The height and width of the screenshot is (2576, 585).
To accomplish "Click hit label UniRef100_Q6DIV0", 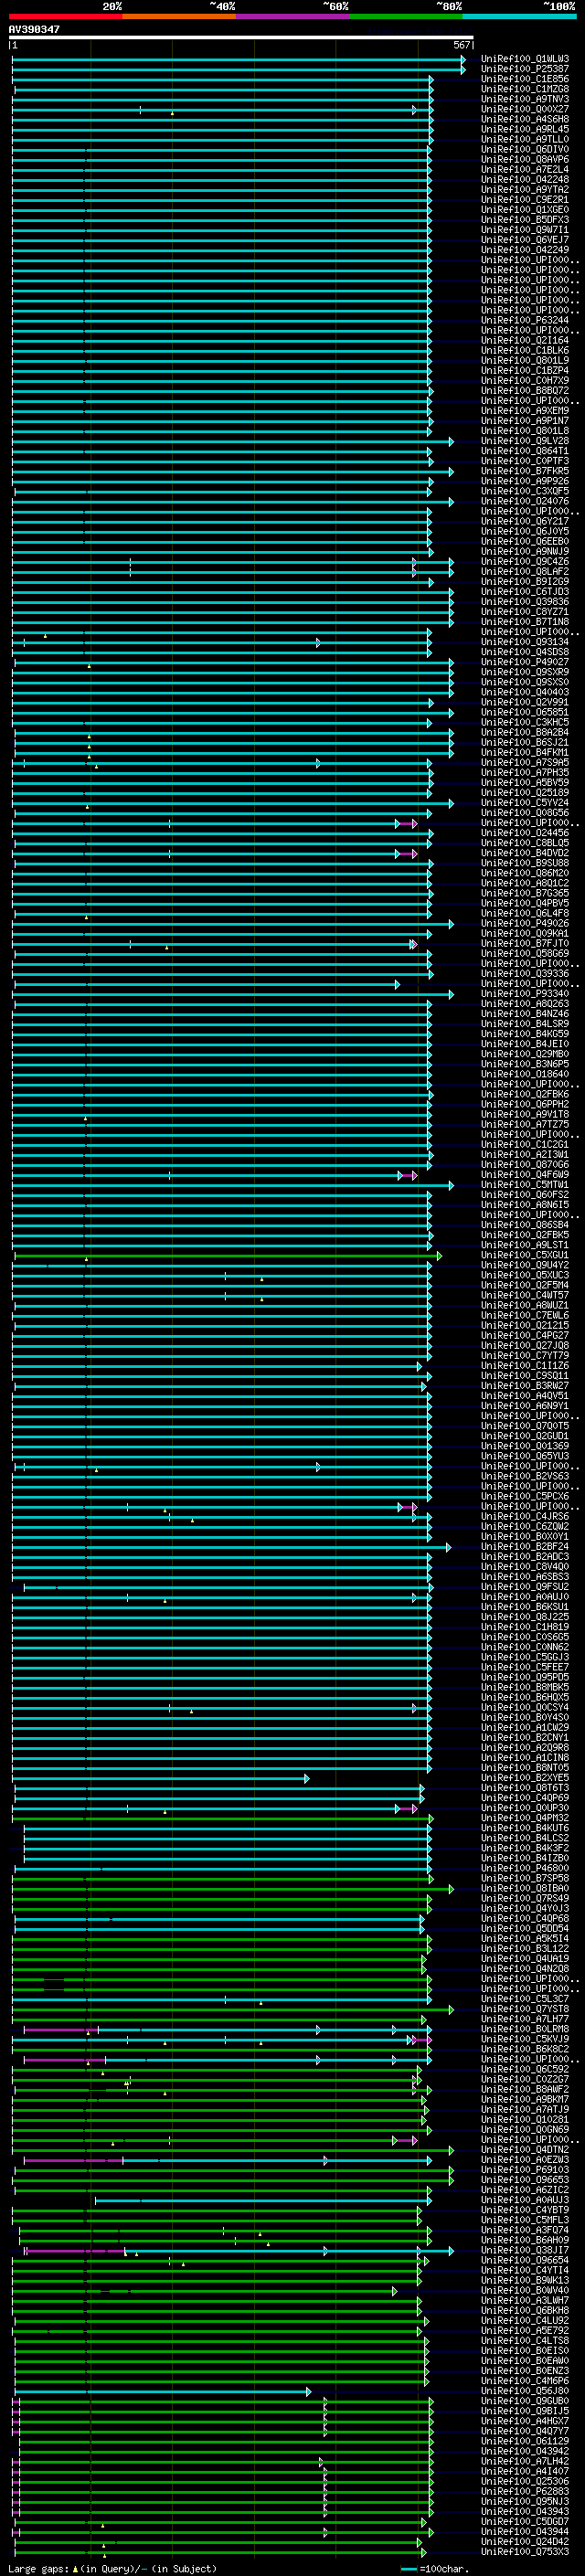I will tap(524, 149).
